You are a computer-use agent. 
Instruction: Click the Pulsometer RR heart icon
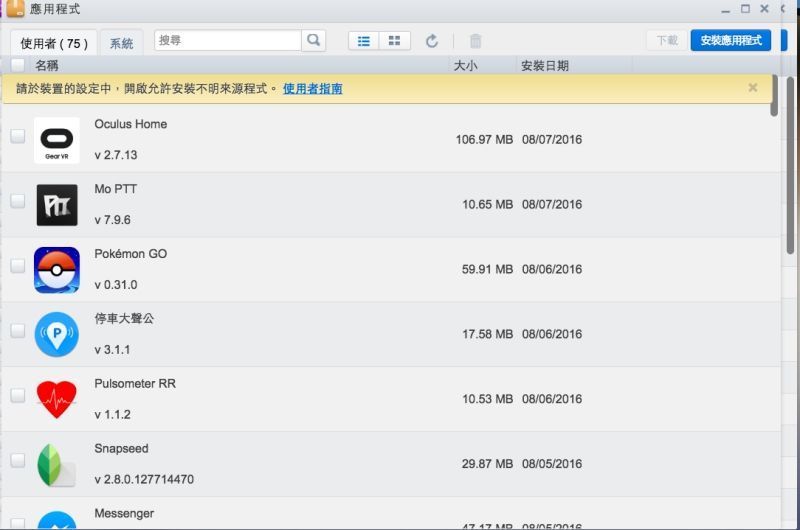tap(56, 399)
